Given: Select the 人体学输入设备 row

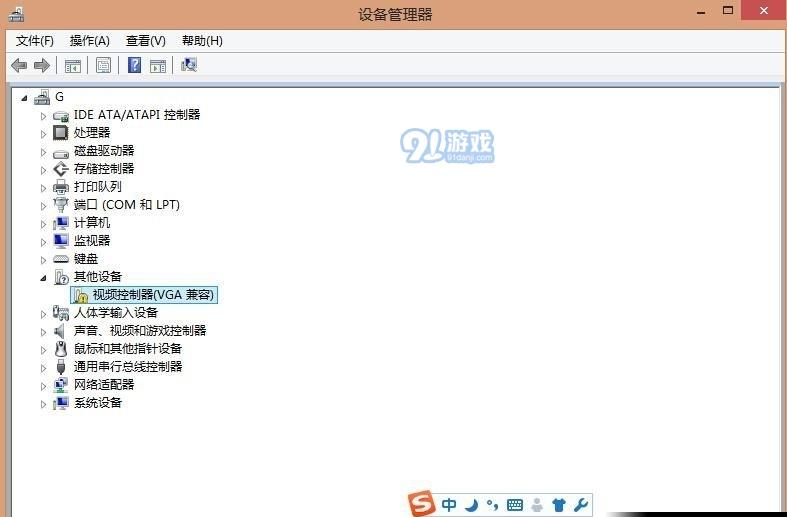Looking at the screenshot, I should coord(116,313).
